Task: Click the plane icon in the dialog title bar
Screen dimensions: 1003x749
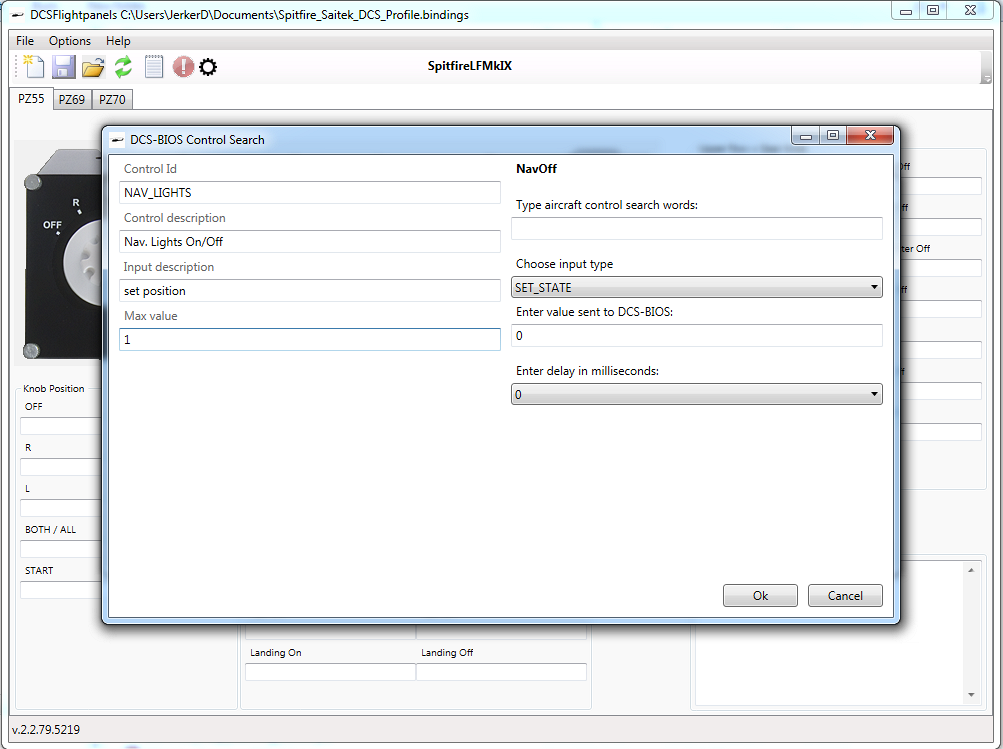Action: pyautogui.click(x=117, y=139)
